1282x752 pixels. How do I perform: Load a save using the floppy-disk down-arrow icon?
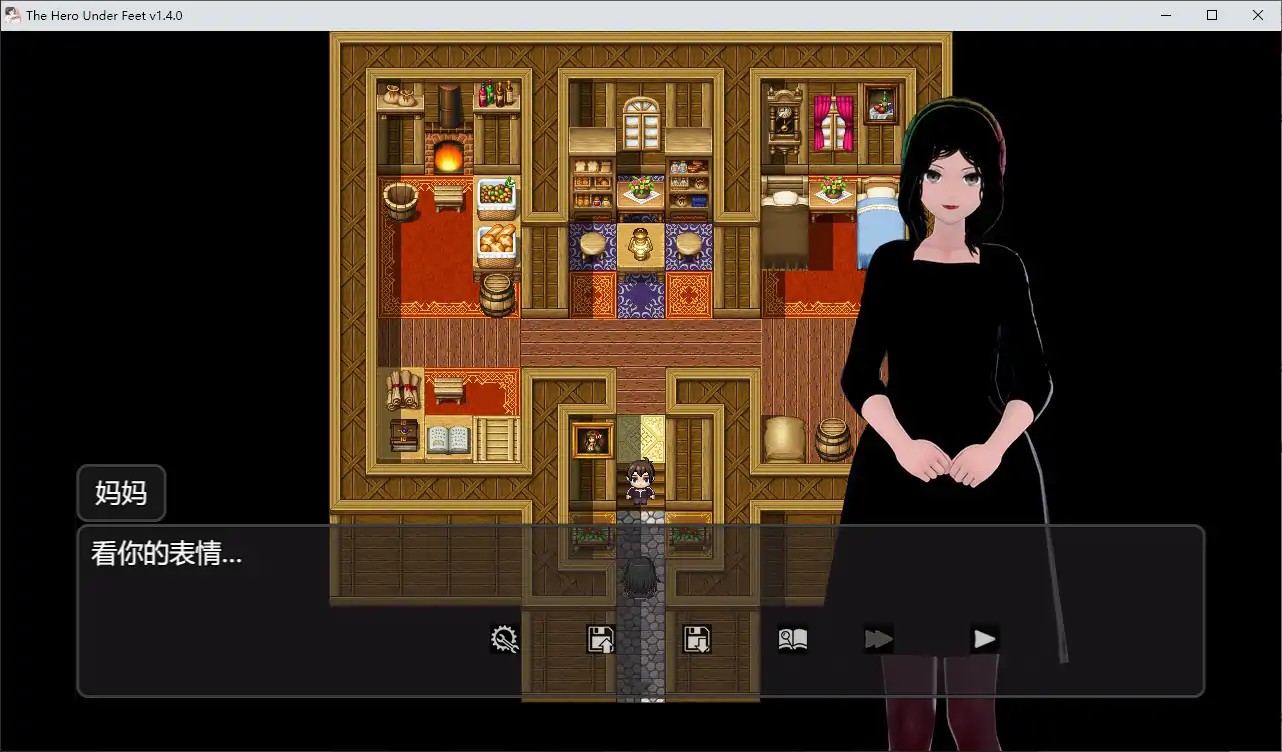(x=696, y=639)
